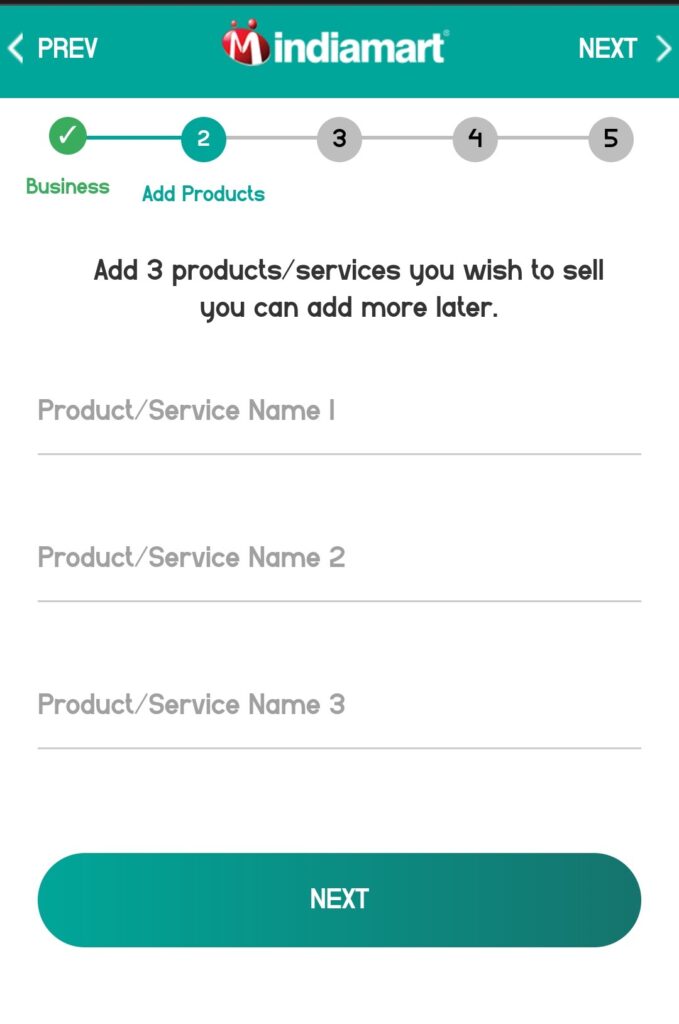Click the Product/Service Name 2 field
The width and height of the screenshot is (679, 1024).
point(339,567)
